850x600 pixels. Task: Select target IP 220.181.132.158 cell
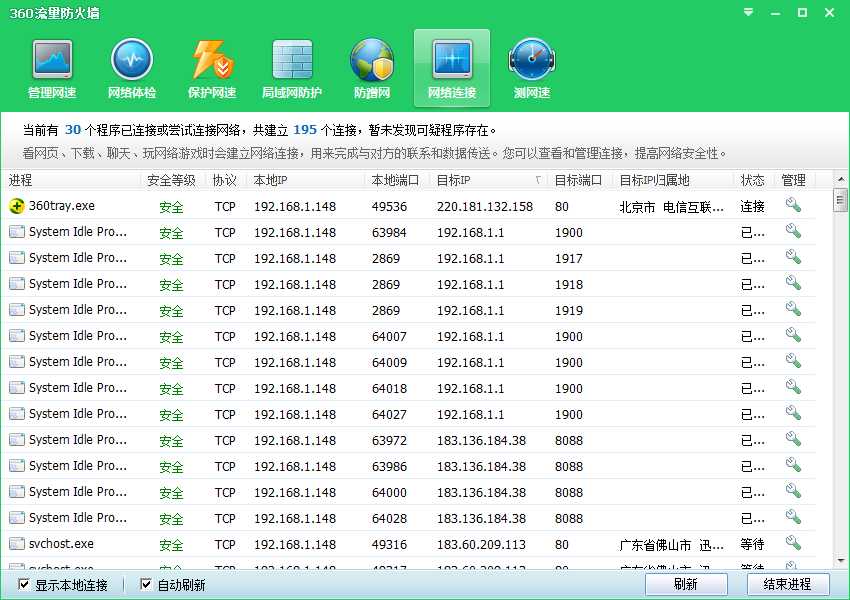[x=485, y=207]
